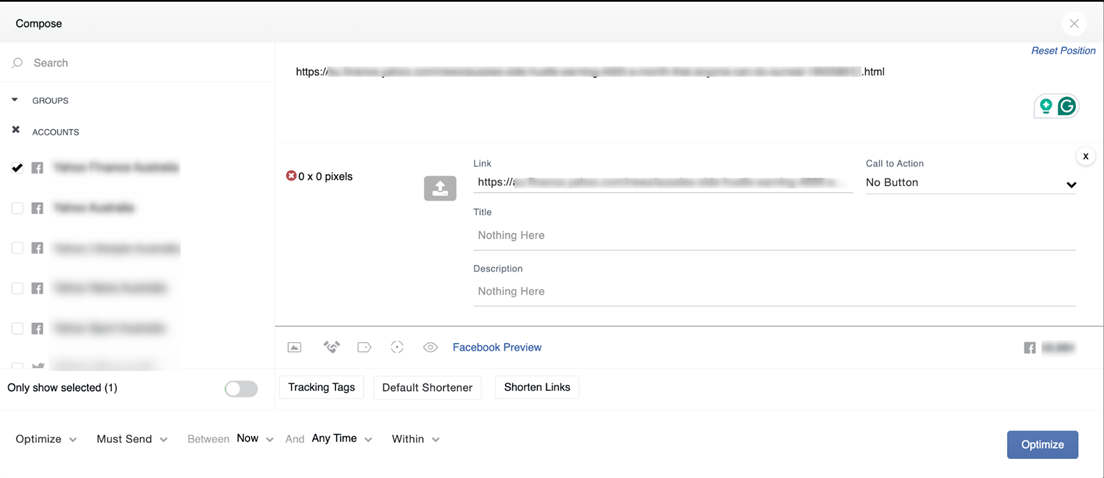Open the Facebook Preview link
Screen dimensions: 1104x478
pos(497,347)
